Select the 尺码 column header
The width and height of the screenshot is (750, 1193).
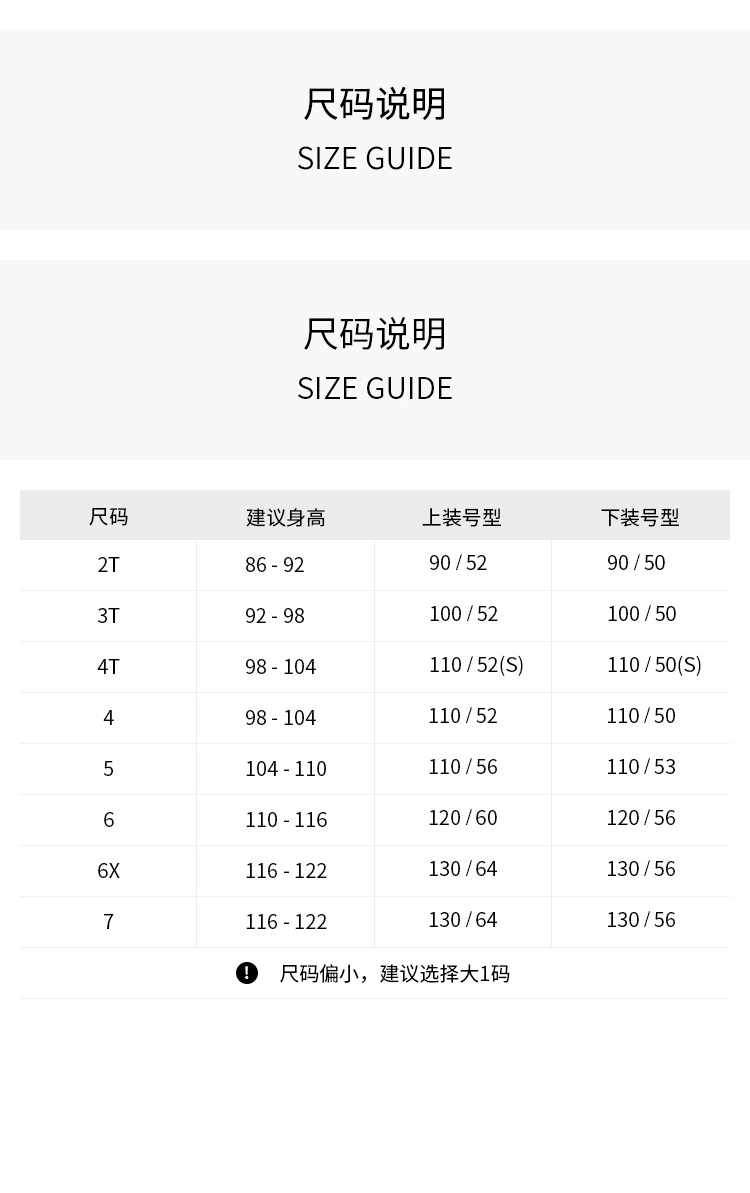coord(108,517)
